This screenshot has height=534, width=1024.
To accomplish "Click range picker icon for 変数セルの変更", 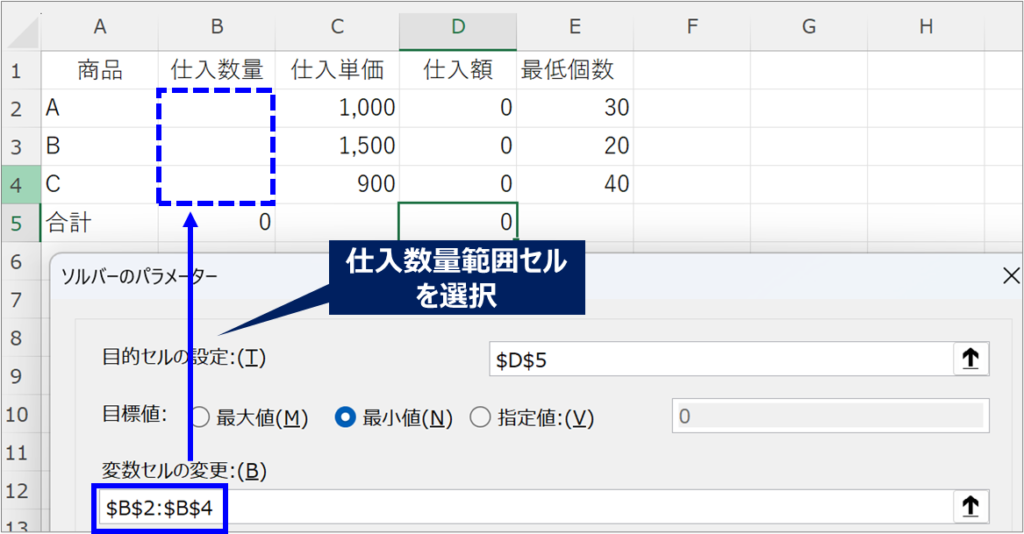I will [969, 507].
